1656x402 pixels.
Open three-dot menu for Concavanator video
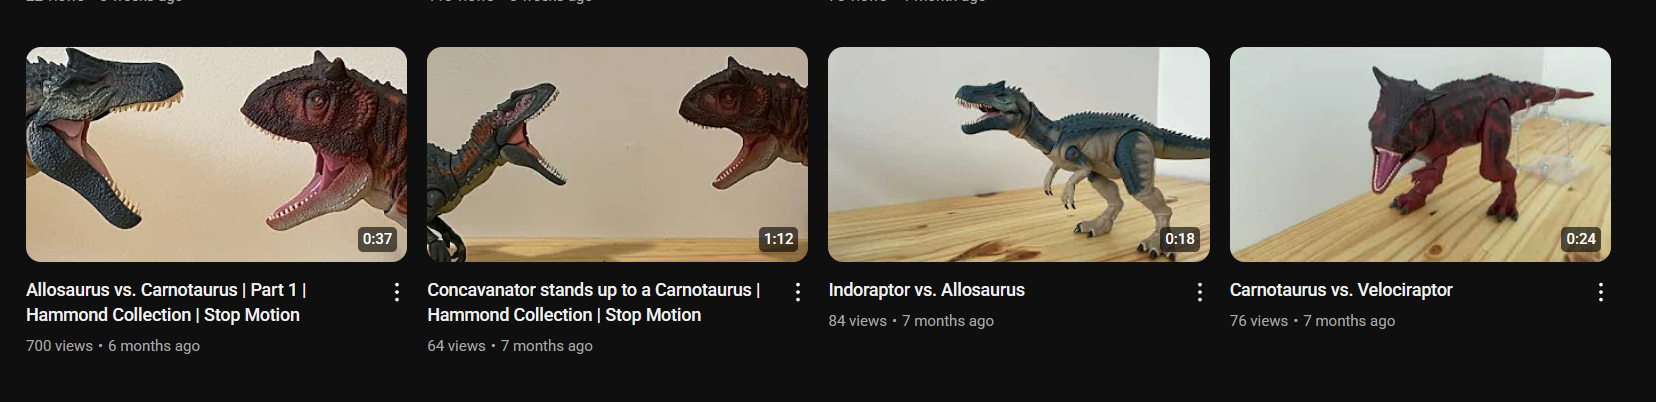[x=798, y=292]
